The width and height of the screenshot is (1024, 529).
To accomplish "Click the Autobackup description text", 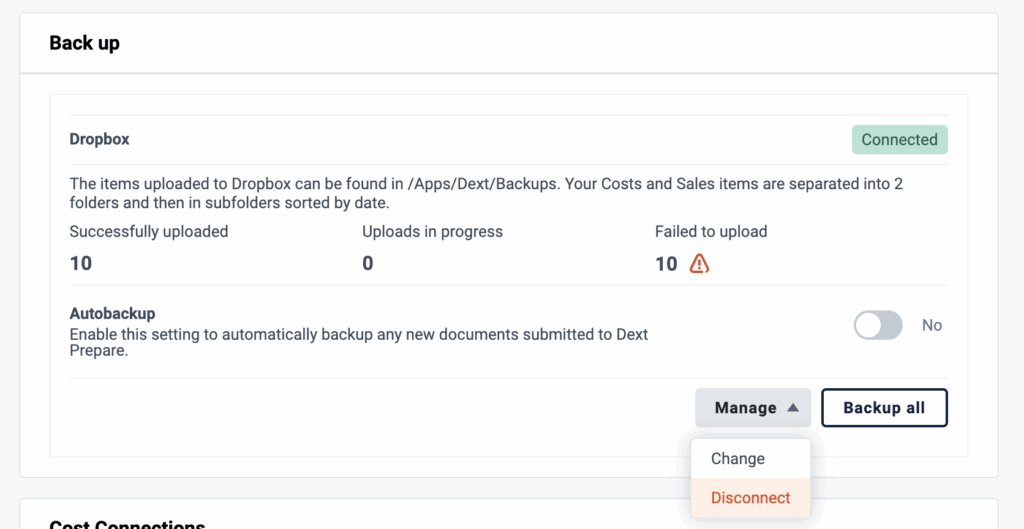I will 359,343.
